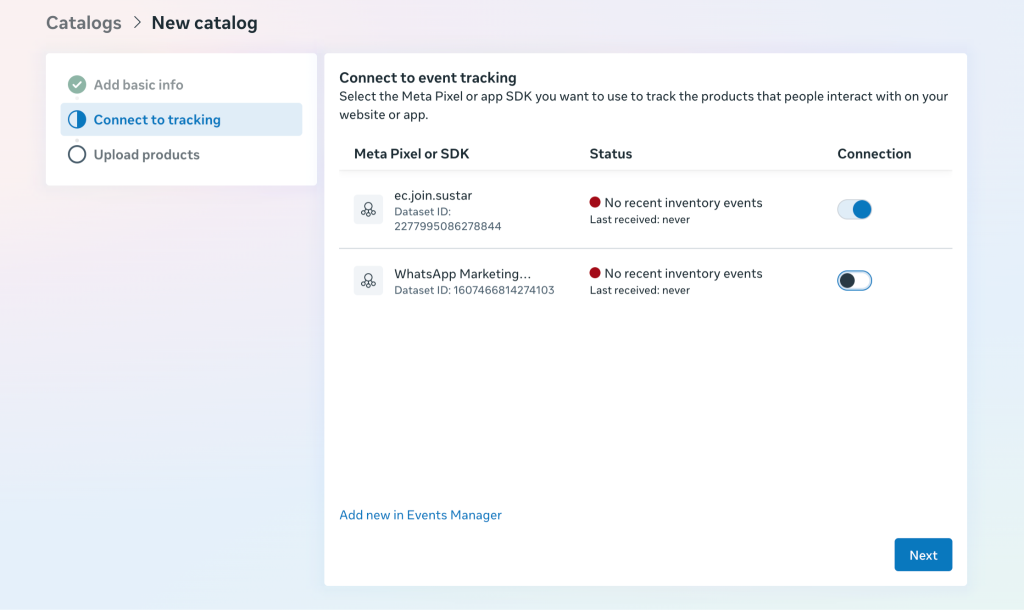Click the breadcrumb chevron after Catalogs
The width and height of the screenshot is (1024, 610).
(x=137, y=22)
